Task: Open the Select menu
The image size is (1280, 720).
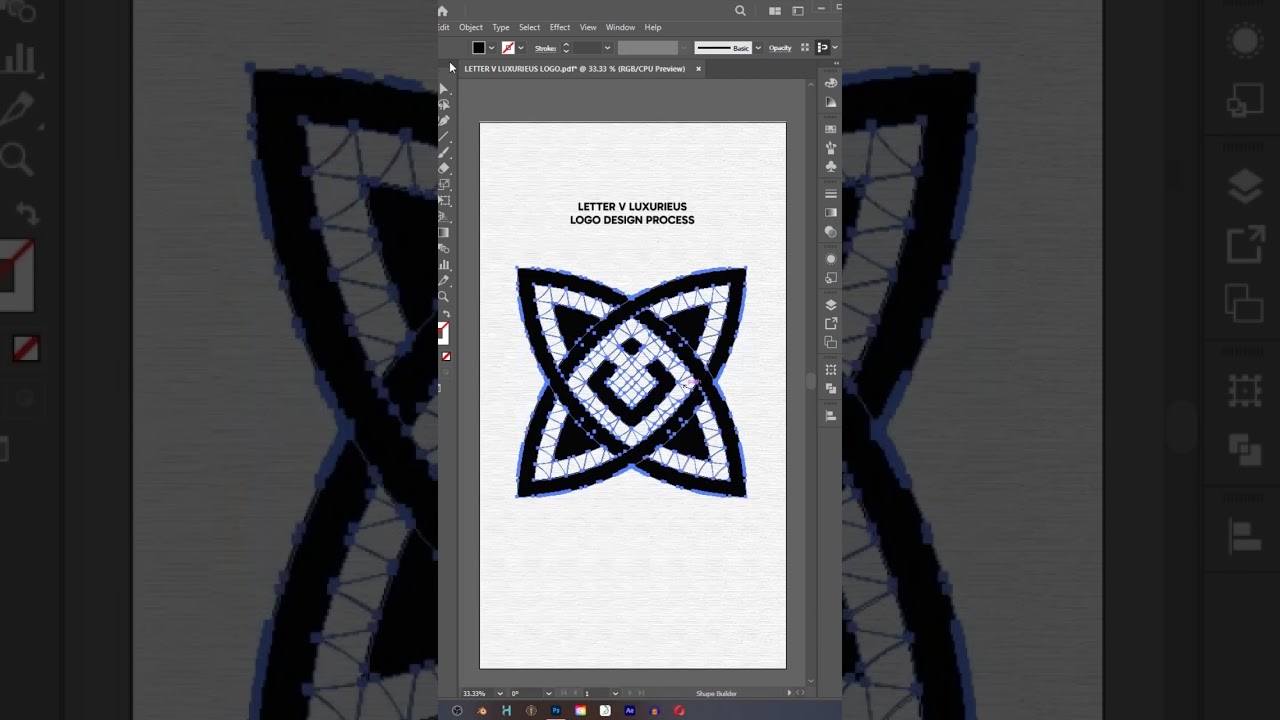Action: (529, 28)
